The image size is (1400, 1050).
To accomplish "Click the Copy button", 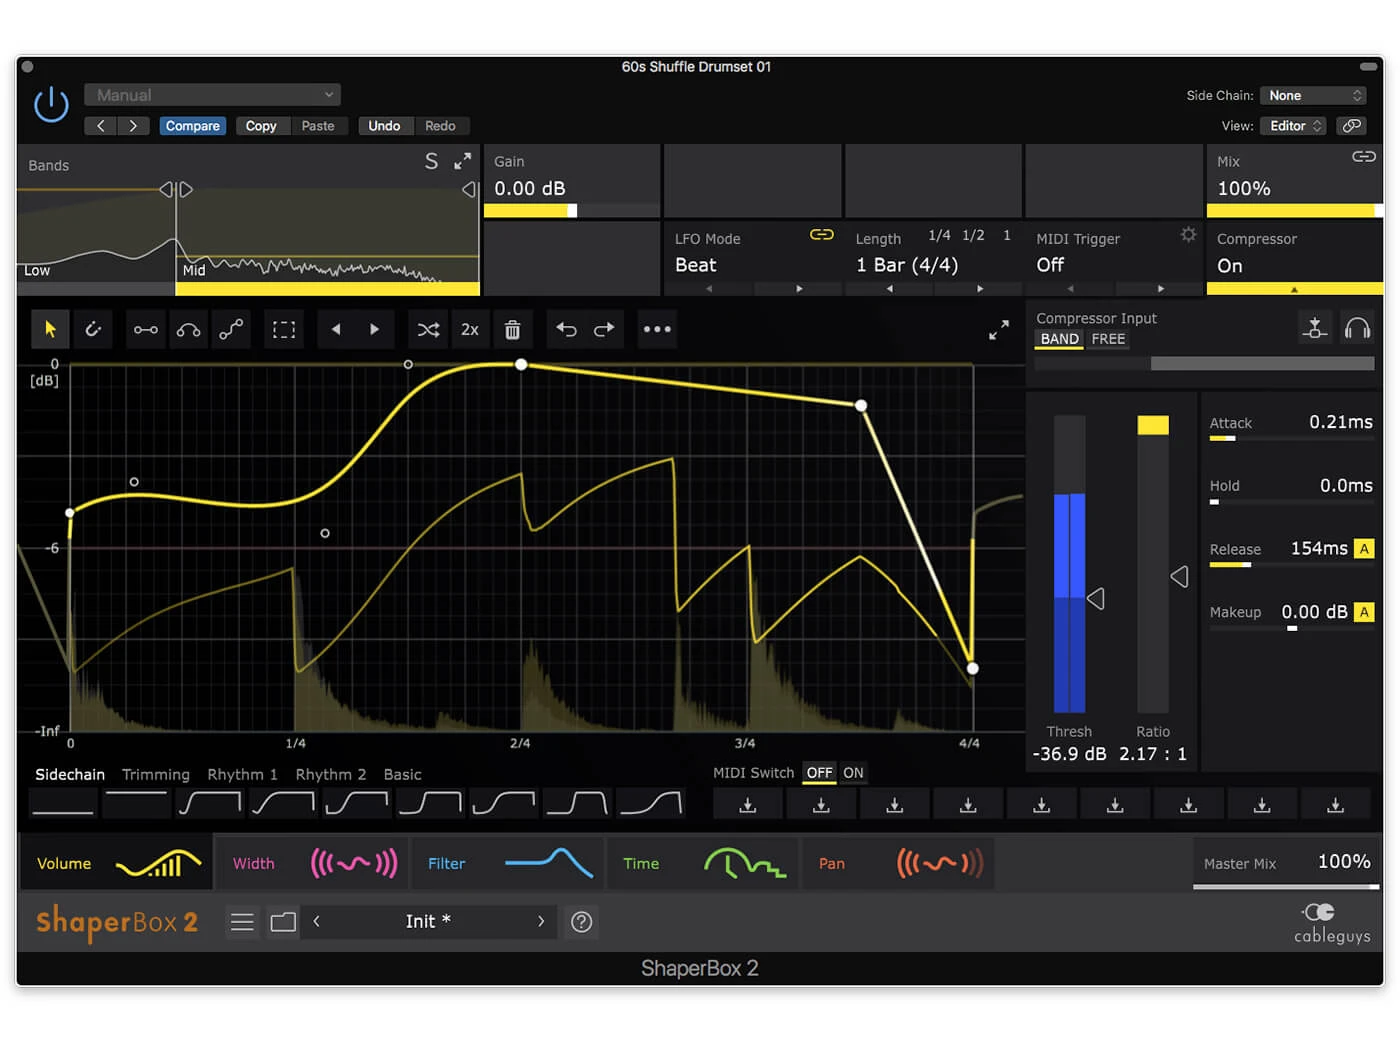I will tap(261, 126).
